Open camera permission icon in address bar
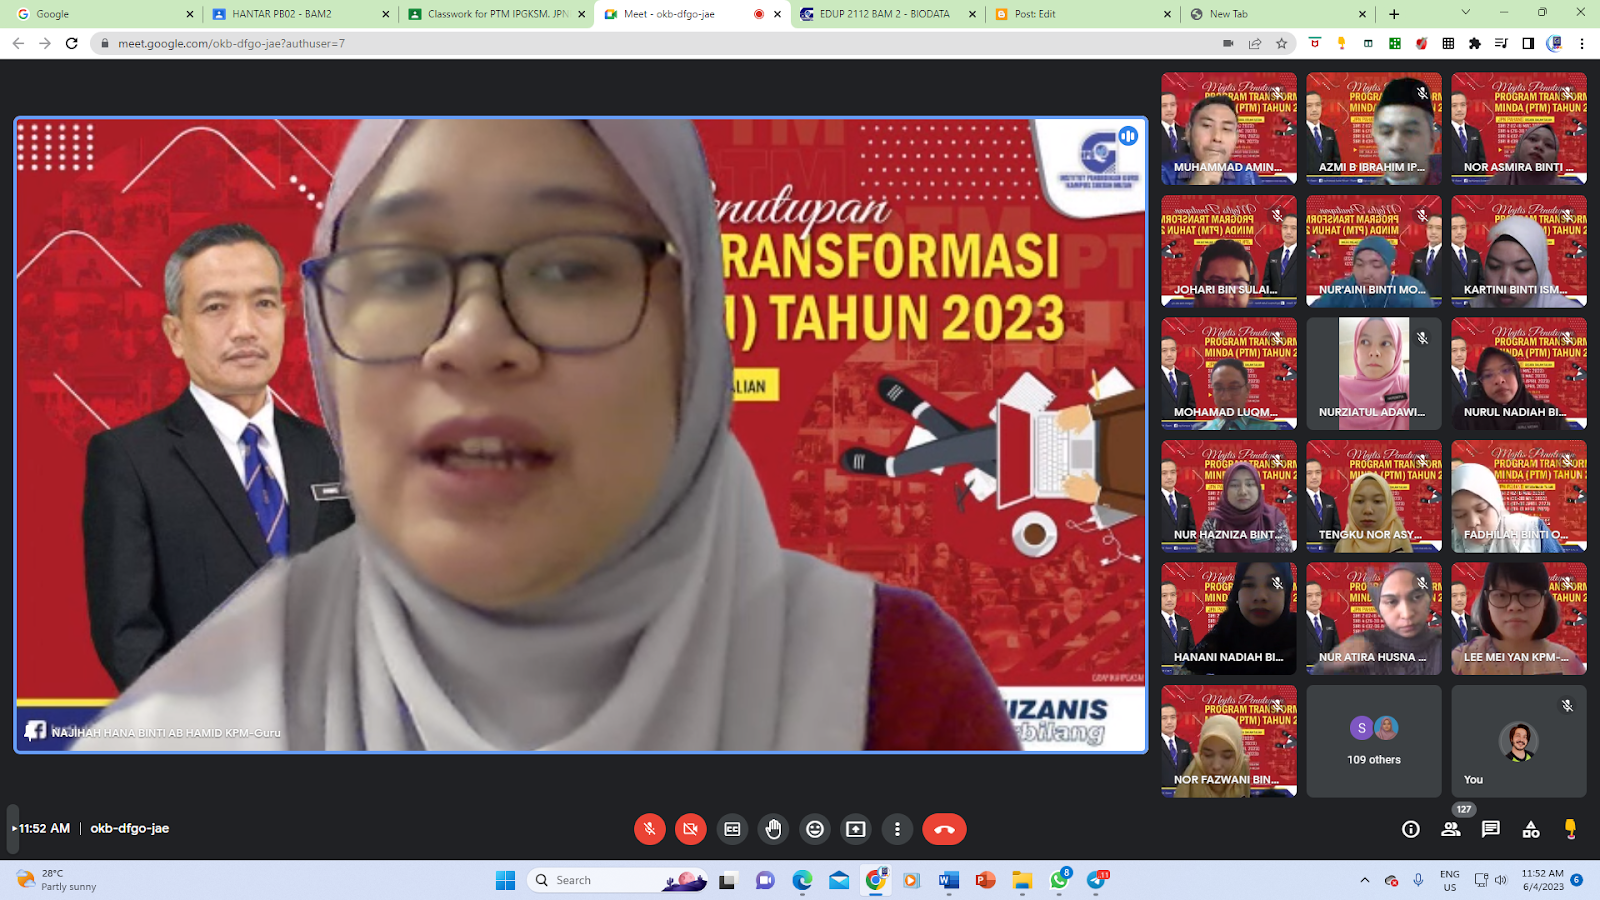 point(1228,43)
